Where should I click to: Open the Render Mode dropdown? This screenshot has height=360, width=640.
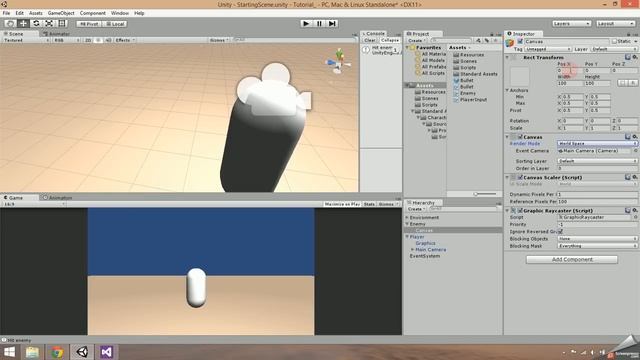pyautogui.click(x=597, y=144)
